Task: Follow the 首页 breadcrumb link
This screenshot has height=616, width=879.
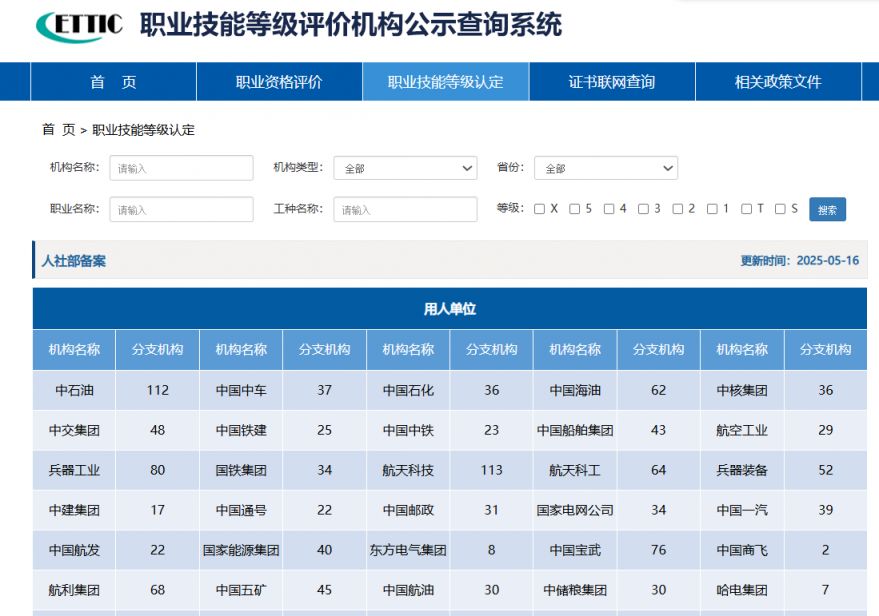Action: [x=58, y=130]
